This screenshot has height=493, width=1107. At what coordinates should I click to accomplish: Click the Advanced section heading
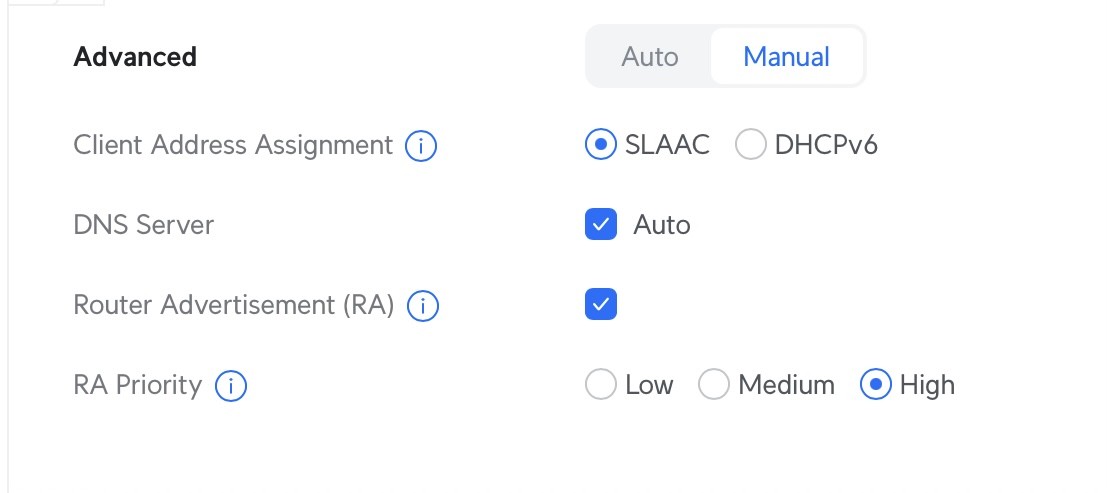(135, 57)
